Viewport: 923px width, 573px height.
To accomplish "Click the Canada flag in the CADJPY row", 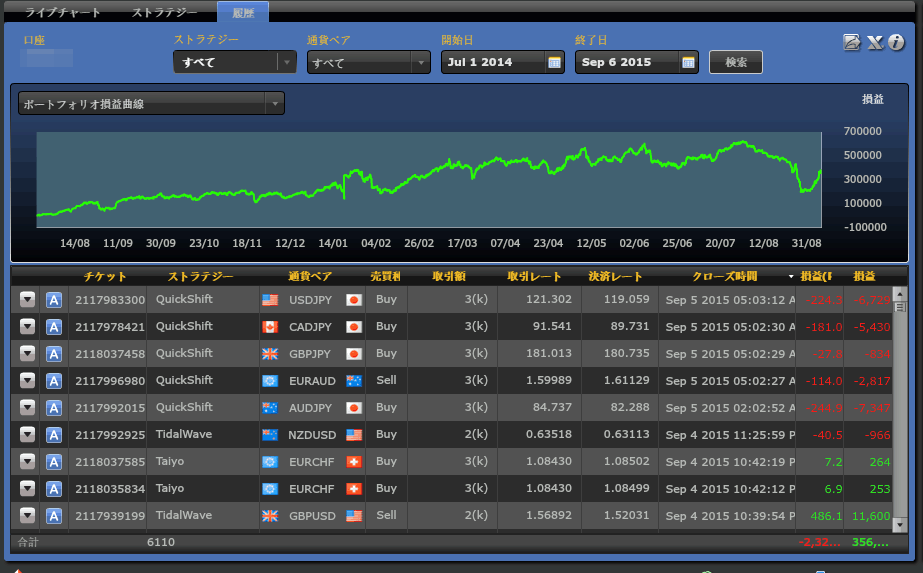I will (270, 327).
